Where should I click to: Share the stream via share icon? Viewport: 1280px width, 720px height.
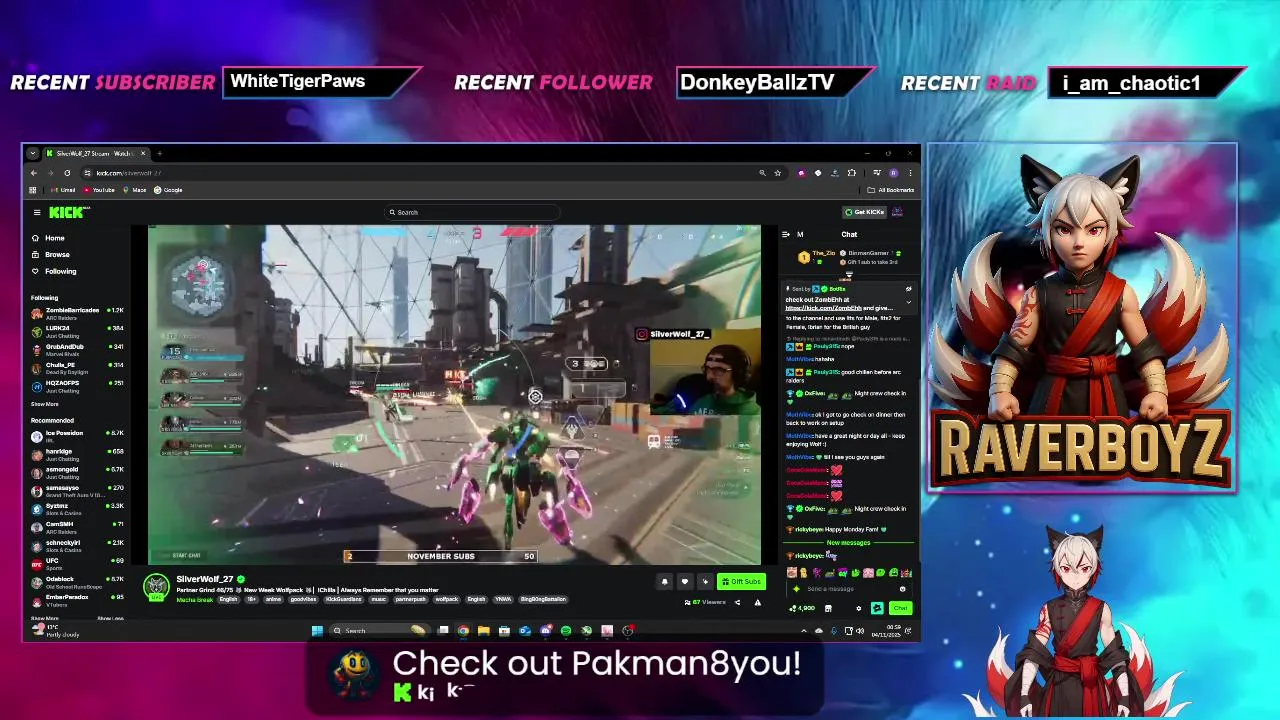pyautogui.click(x=738, y=602)
